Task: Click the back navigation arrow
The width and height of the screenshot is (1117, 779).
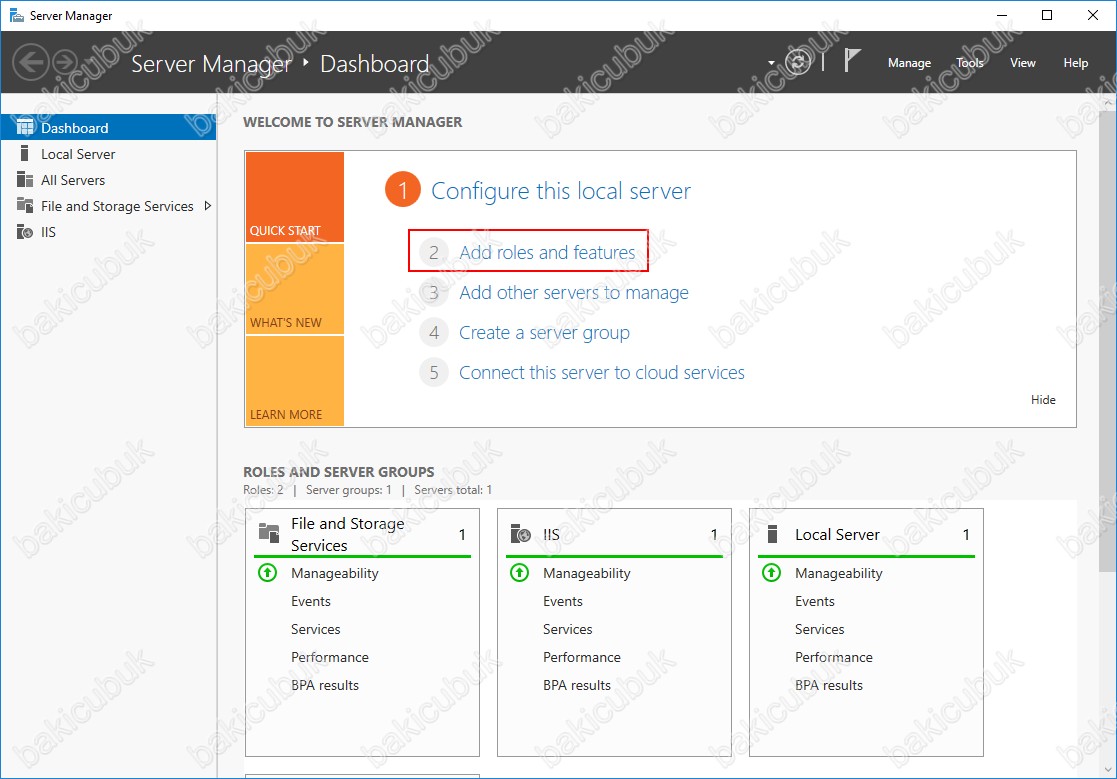Action: click(x=31, y=63)
